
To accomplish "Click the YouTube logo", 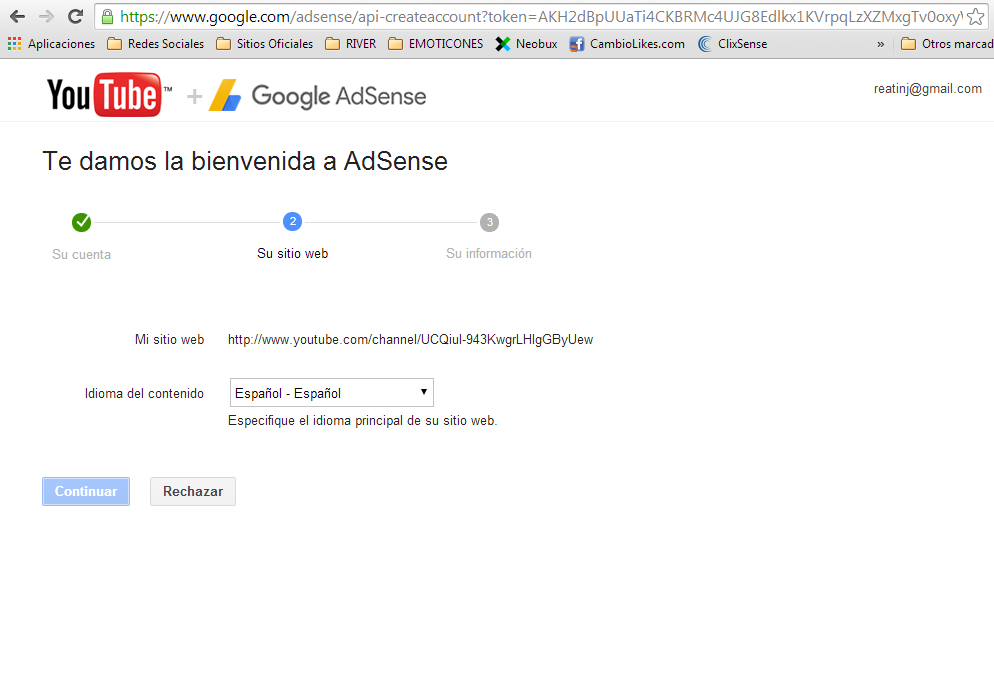I will tap(109, 95).
